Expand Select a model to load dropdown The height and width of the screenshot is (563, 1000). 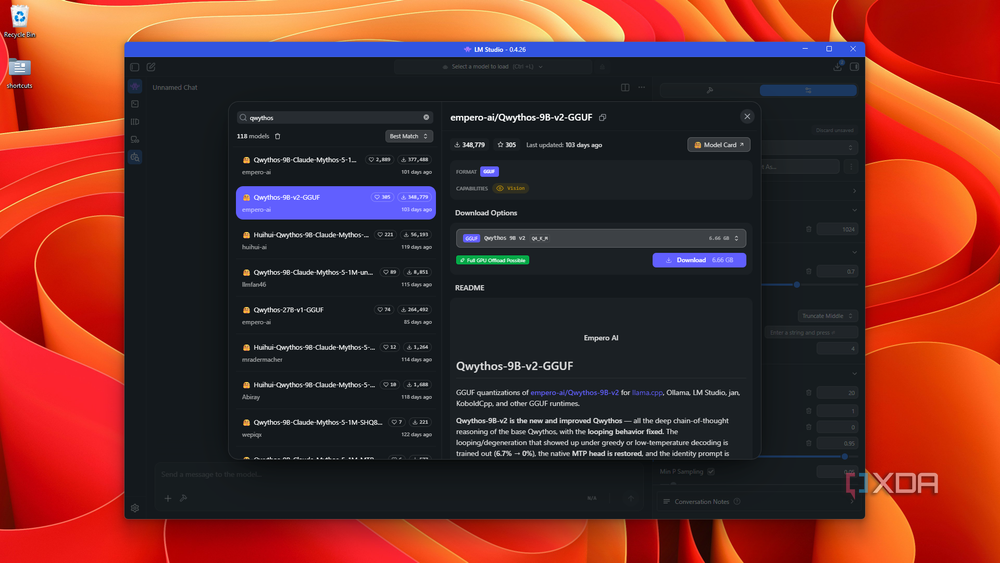(x=493, y=66)
